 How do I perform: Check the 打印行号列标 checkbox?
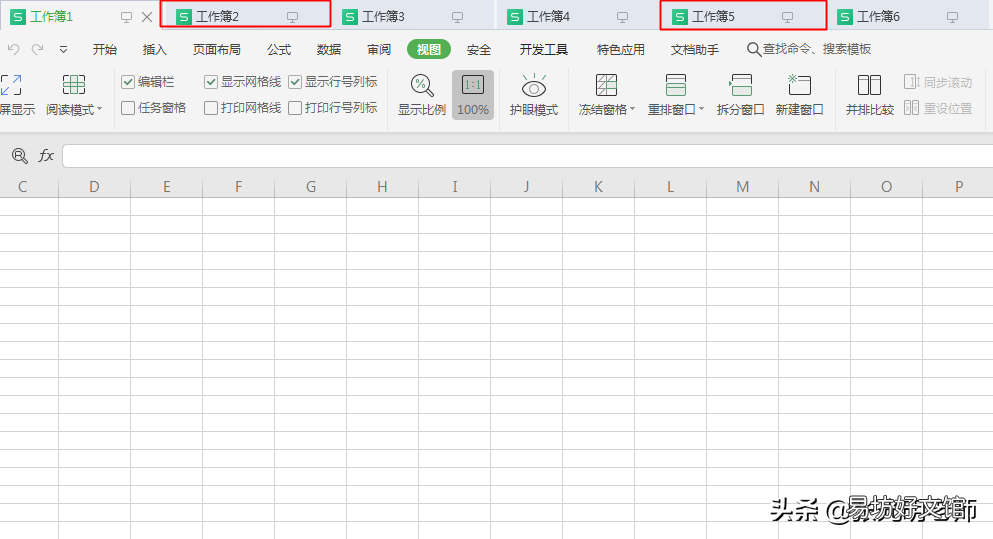click(x=294, y=108)
